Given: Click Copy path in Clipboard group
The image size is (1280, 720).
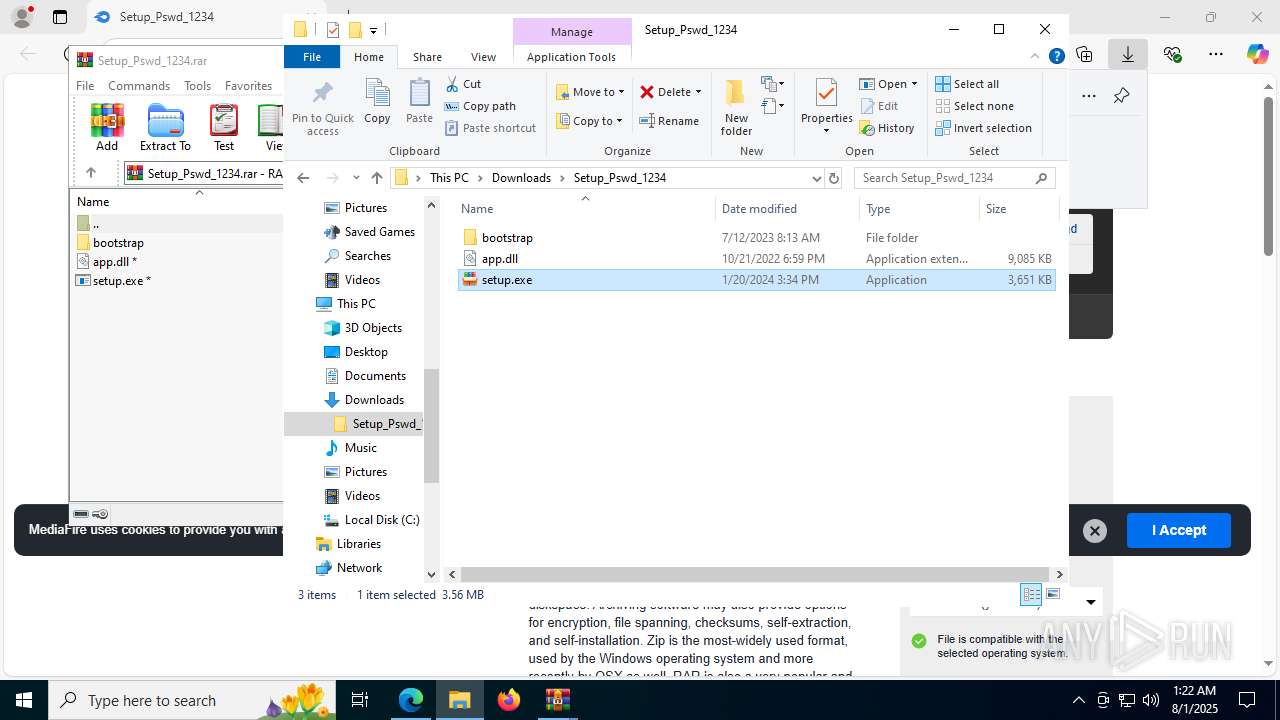Looking at the screenshot, I should pos(480,106).
